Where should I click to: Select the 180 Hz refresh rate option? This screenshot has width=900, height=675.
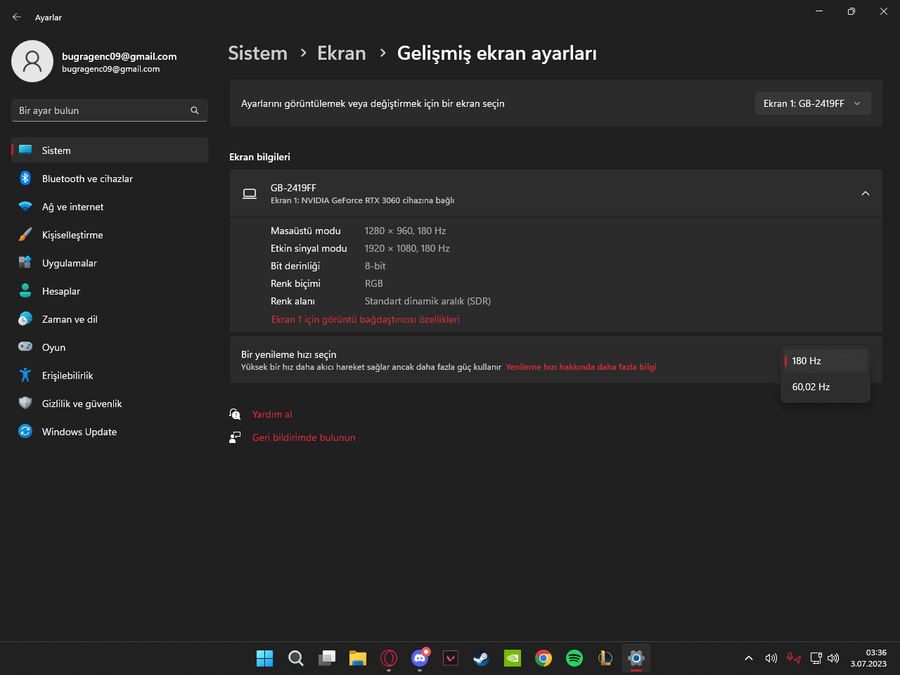click(x=825, y=361)
